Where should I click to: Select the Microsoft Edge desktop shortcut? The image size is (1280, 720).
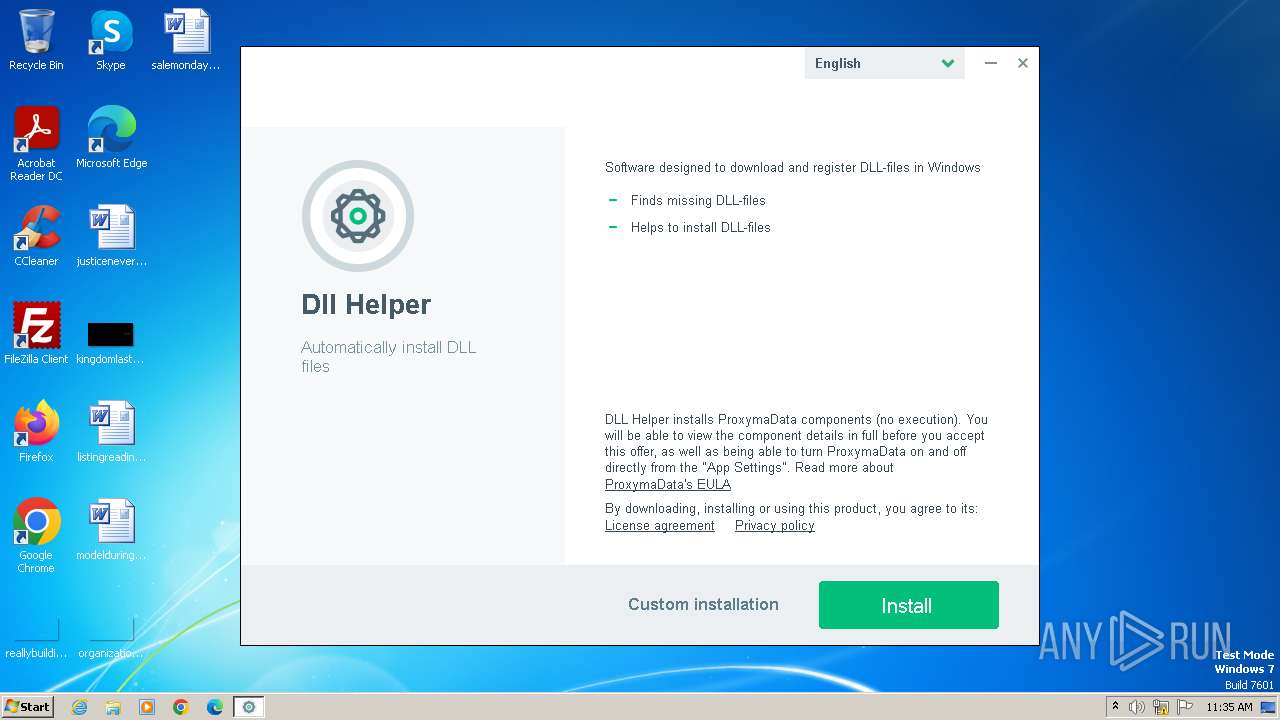111,138
